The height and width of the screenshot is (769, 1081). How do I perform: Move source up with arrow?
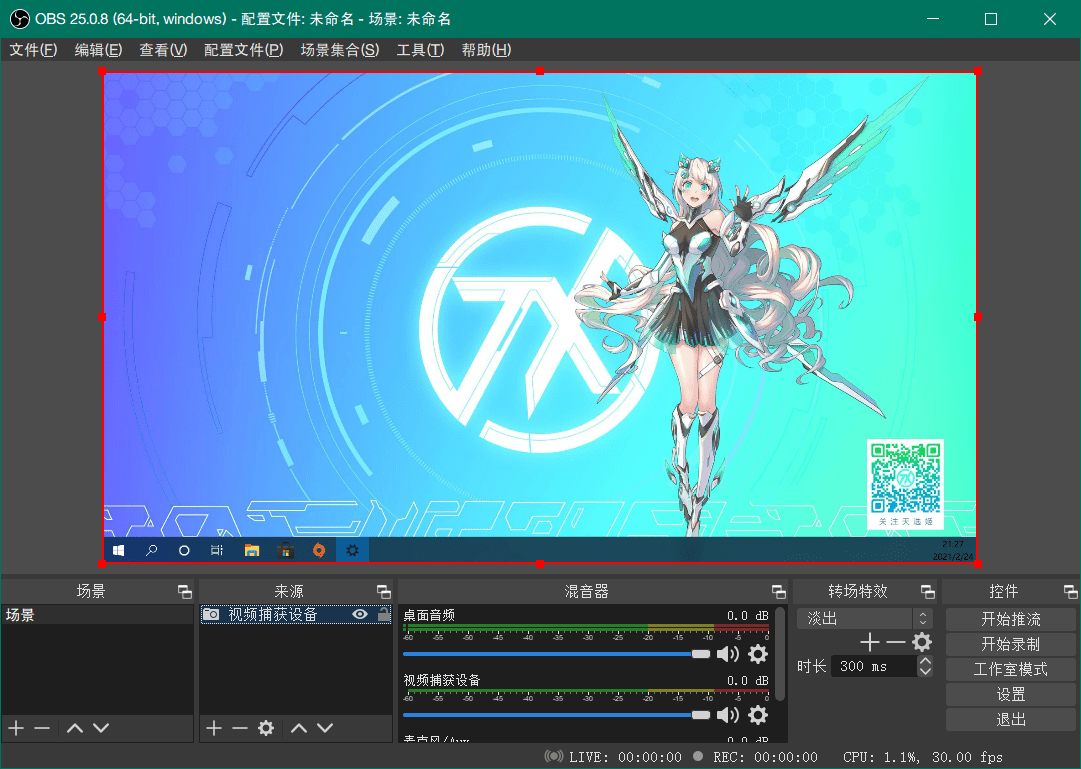tap(299, 728)
